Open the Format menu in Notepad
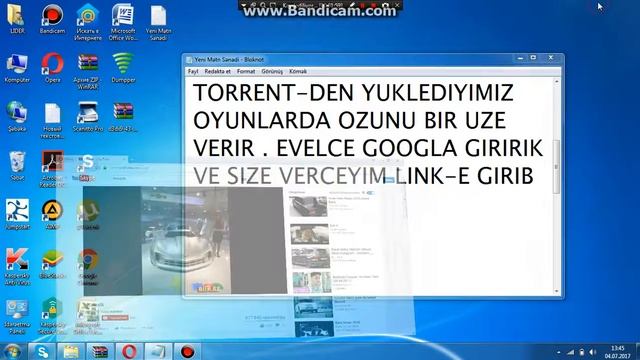The height and width of the screenshot is (360, 640). click(246, 71)
